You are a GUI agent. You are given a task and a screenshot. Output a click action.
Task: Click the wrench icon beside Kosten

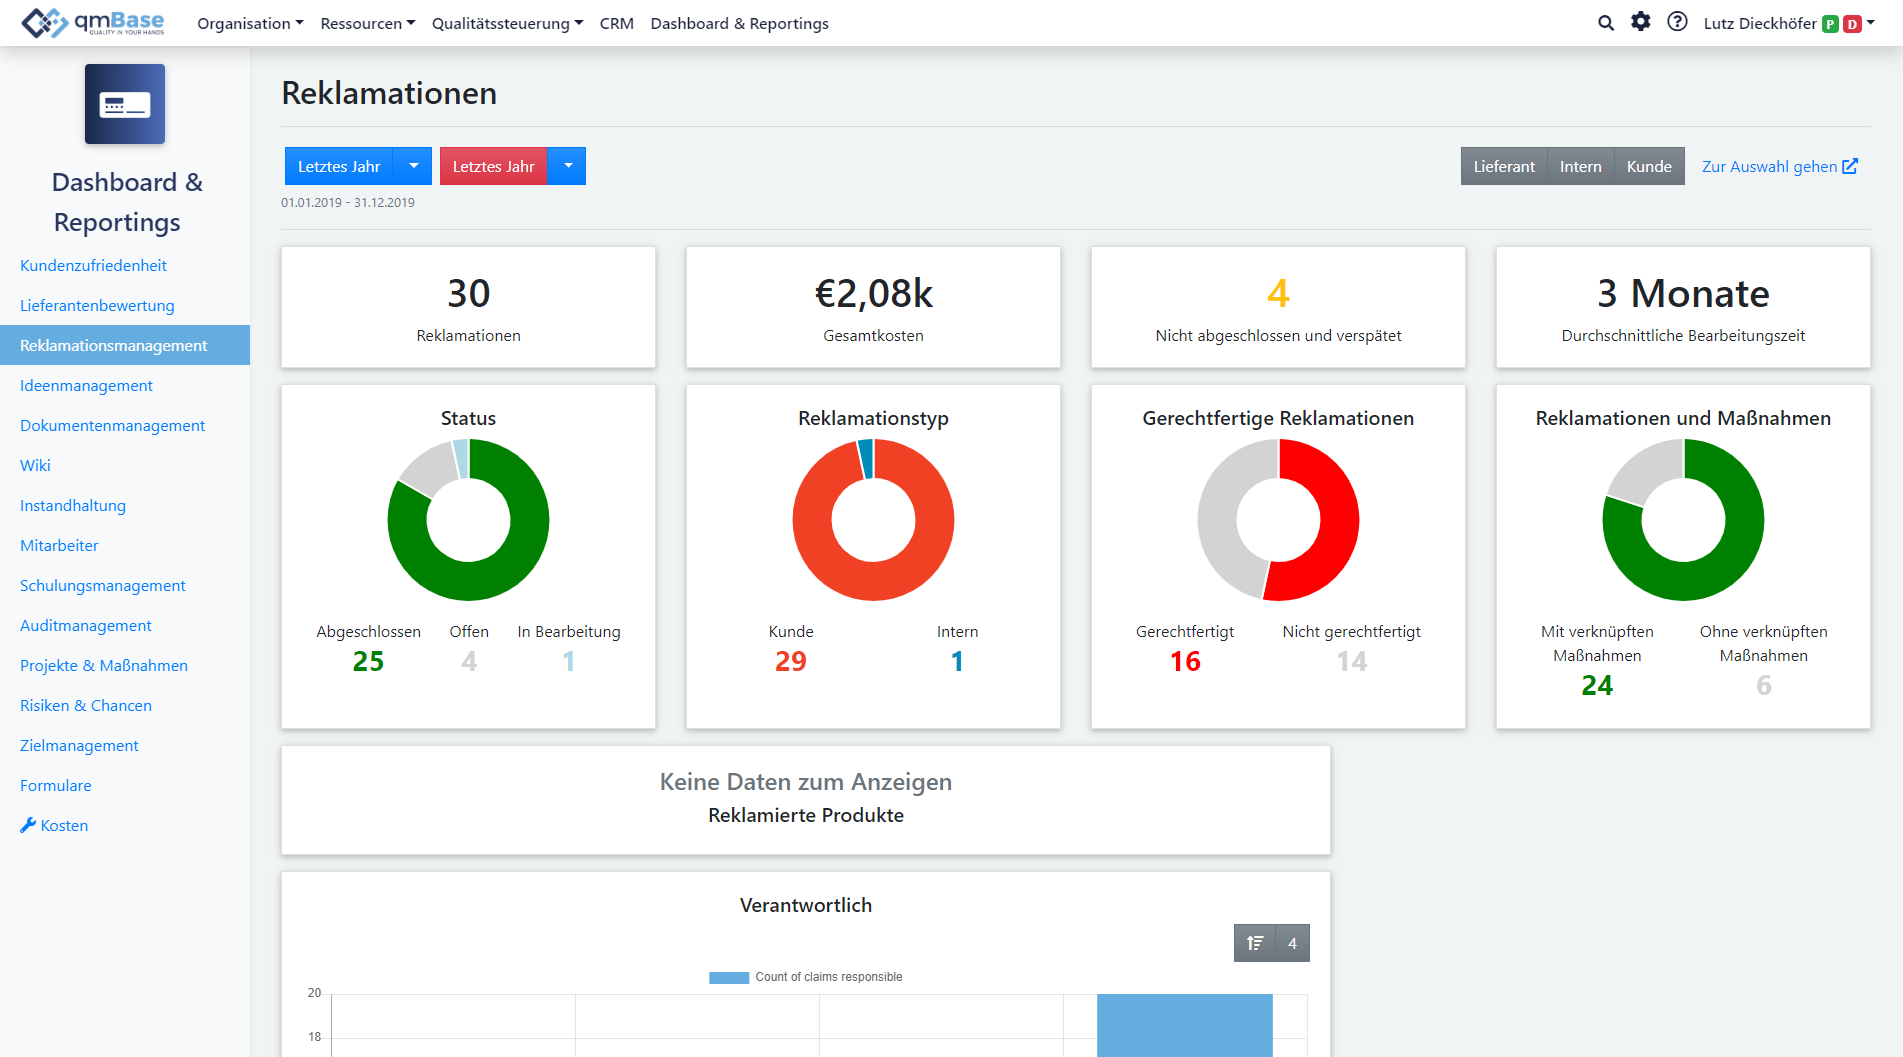coord(28,825)
